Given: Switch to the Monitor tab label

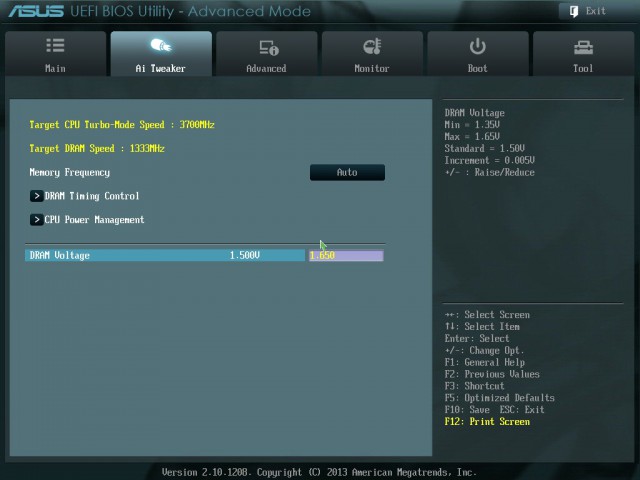Looking at the screenshot, I should [372, 68].
